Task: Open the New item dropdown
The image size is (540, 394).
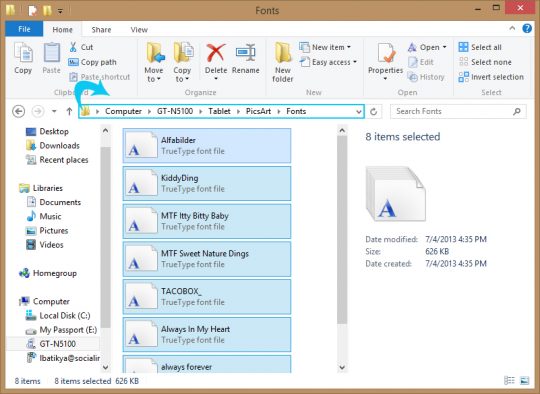Action: click(x=325, y=47)
